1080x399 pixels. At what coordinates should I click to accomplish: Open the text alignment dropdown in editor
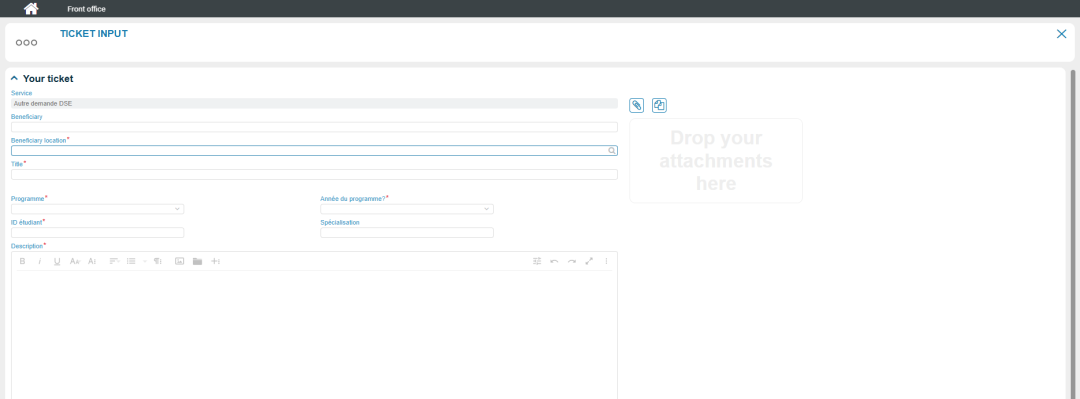(114, 261)
